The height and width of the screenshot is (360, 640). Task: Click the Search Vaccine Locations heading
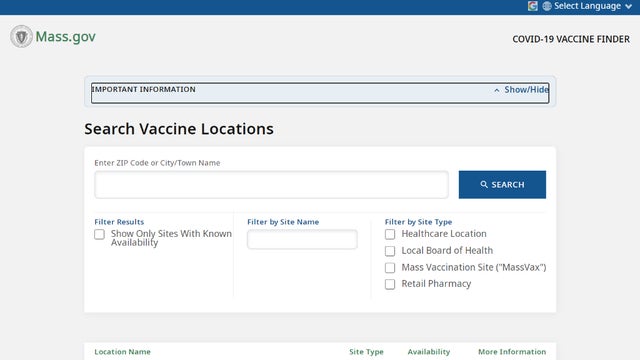coord(179,129)
